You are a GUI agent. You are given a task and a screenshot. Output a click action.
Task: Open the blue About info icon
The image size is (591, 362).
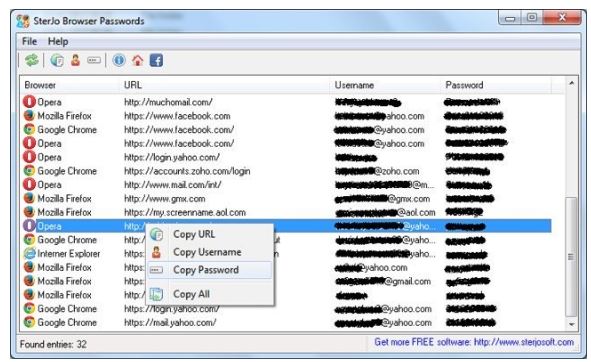coord(119,60)
